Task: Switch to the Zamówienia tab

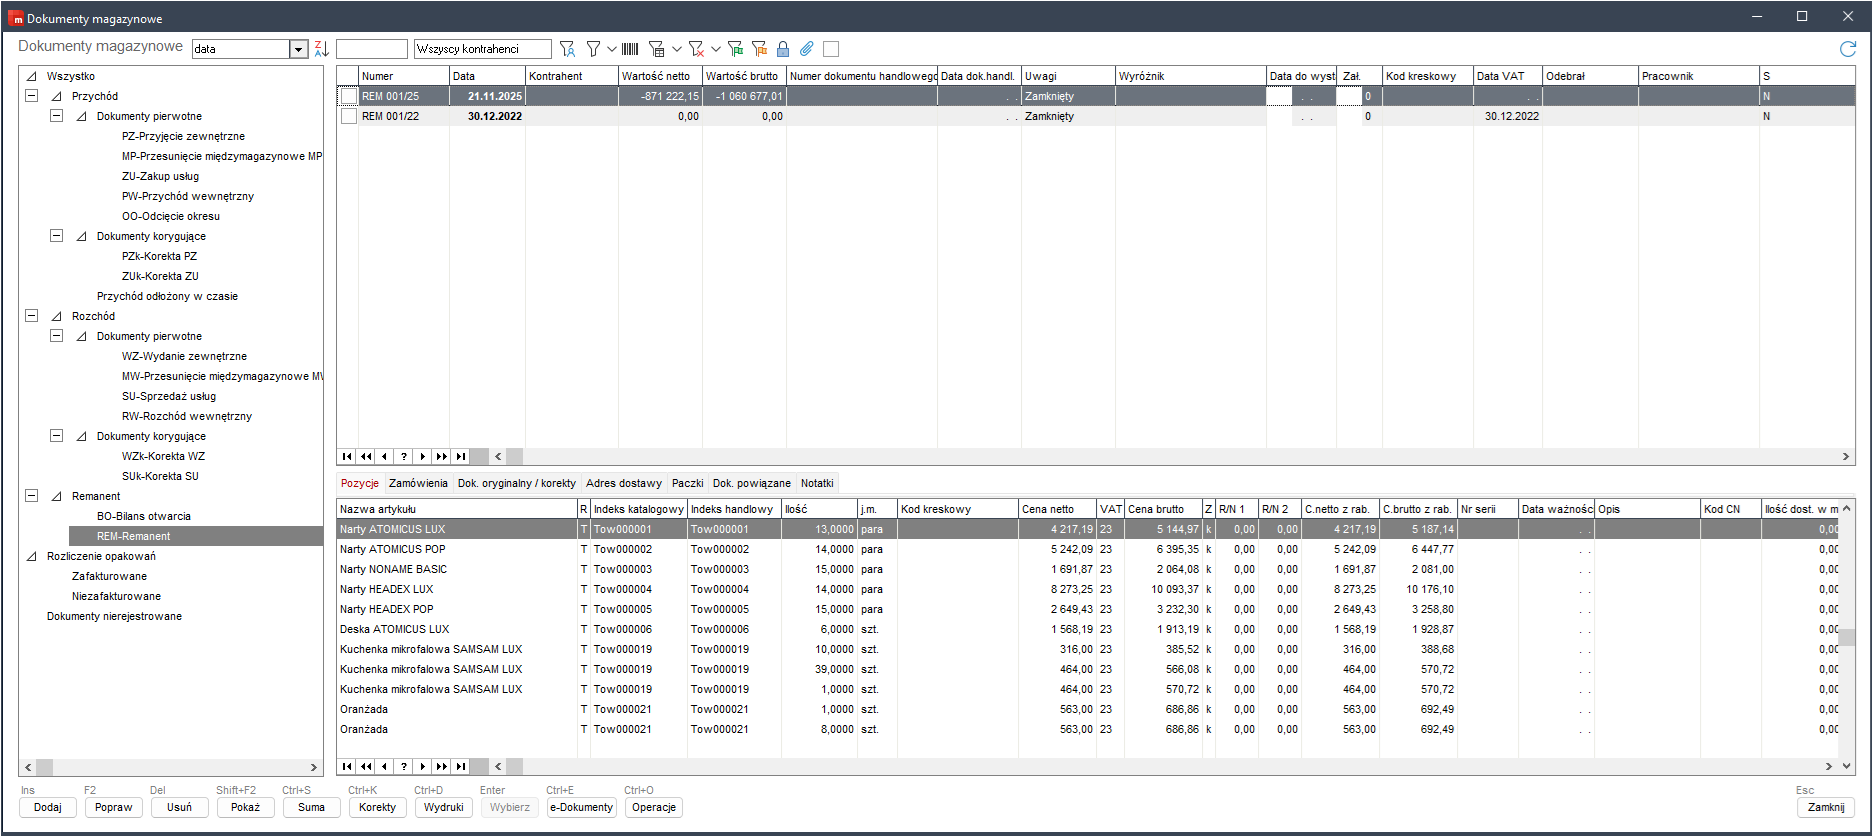Action: [418, 483]
